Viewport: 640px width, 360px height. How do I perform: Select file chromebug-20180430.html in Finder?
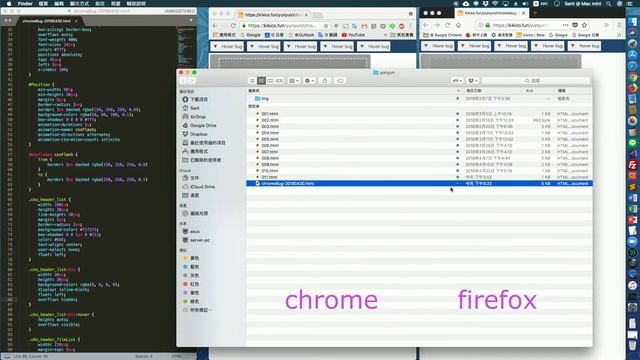419,184
